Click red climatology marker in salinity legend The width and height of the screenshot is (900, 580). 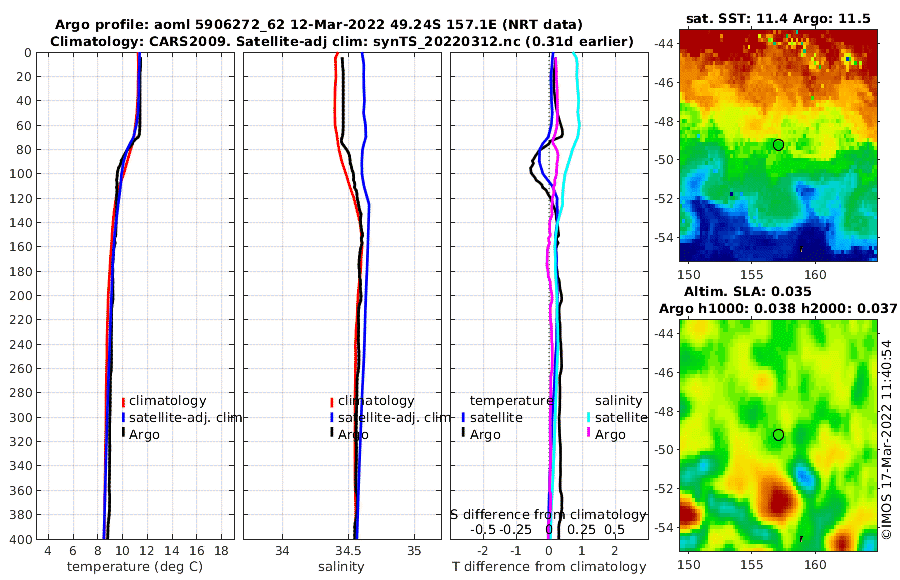tap(332, 402)
